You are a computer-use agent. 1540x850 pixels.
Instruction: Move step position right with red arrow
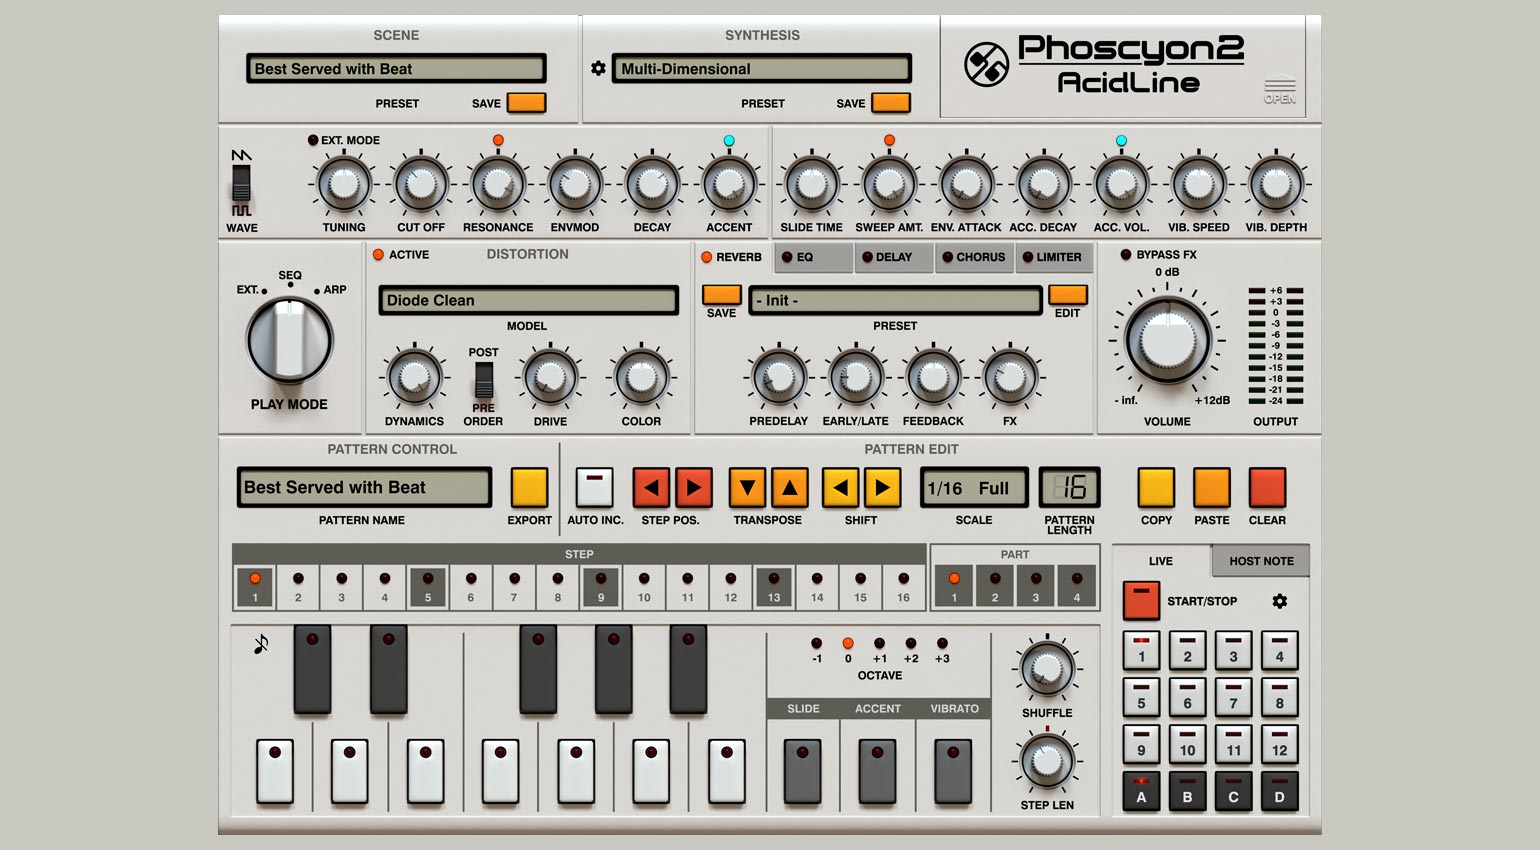click(694, 488)
